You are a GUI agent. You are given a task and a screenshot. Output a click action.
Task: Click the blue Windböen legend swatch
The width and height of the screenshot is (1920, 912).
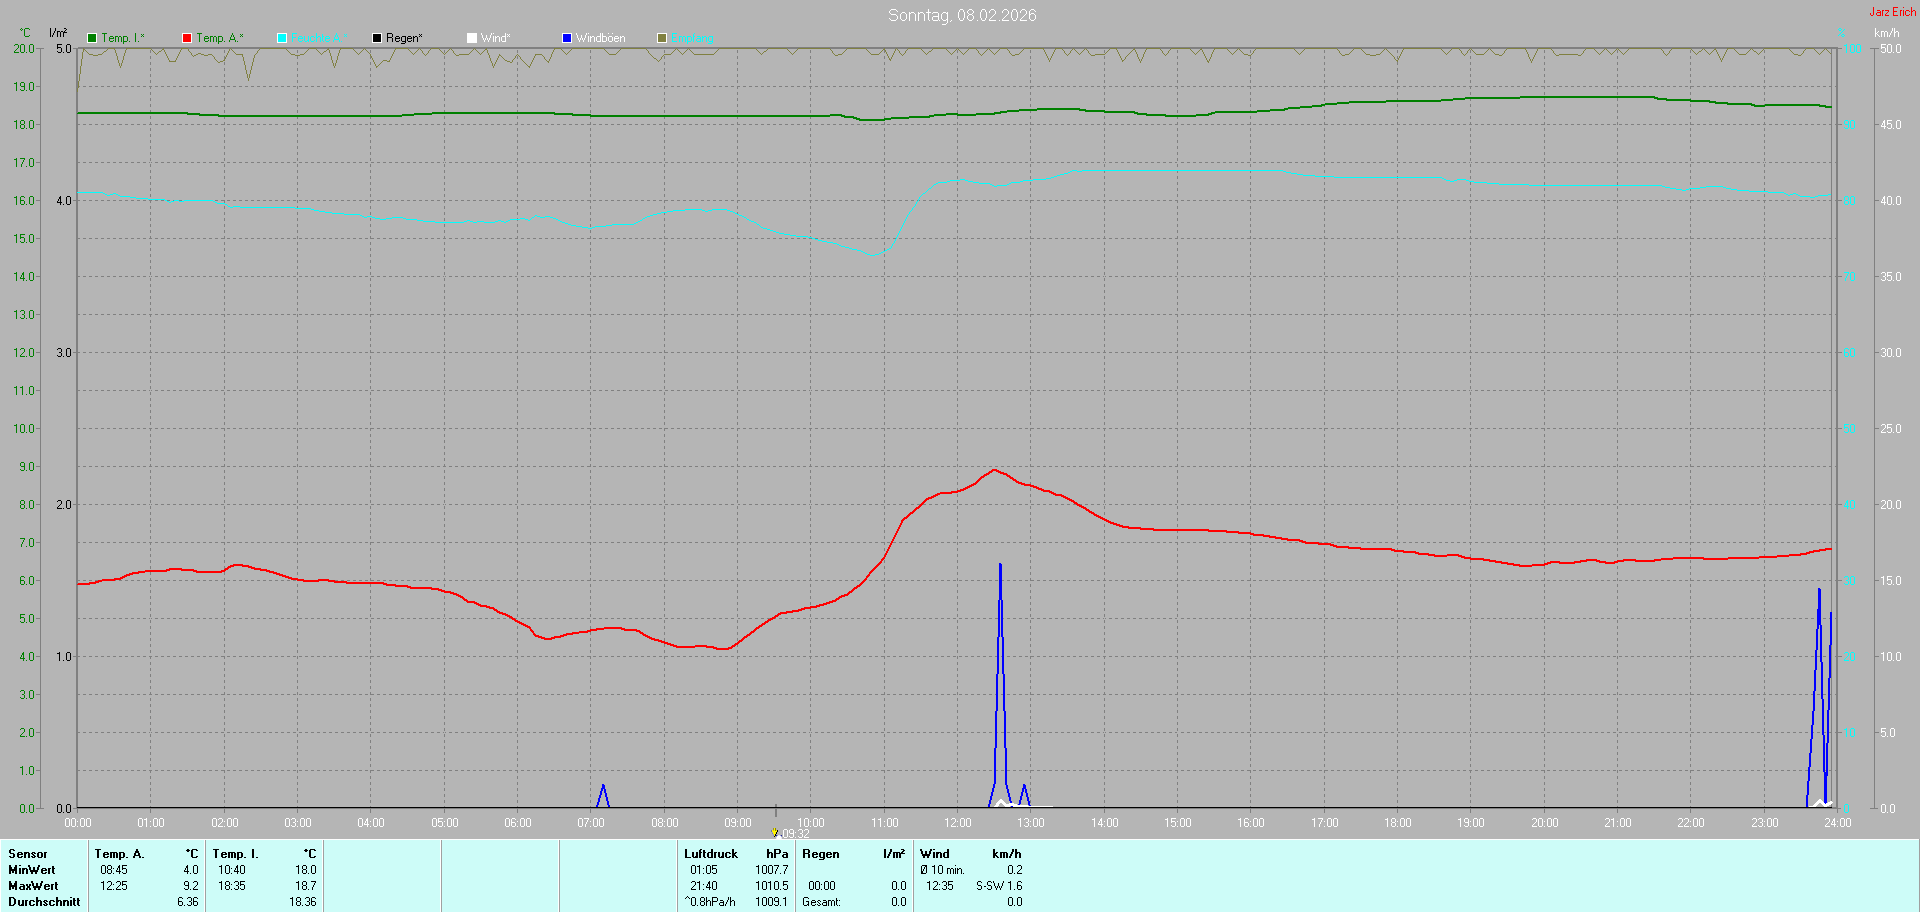pyautogui.click(x=567, y=38)
